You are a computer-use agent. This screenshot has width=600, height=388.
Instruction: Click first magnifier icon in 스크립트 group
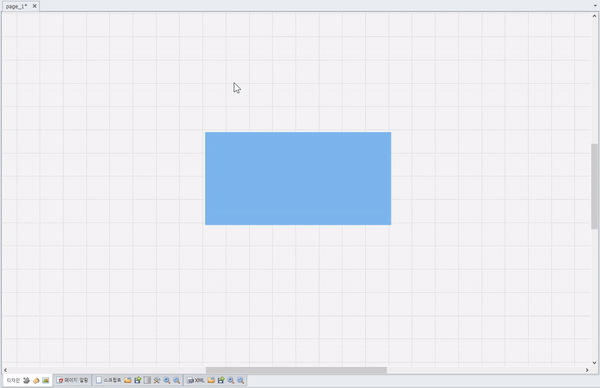(x=167, y=380)
